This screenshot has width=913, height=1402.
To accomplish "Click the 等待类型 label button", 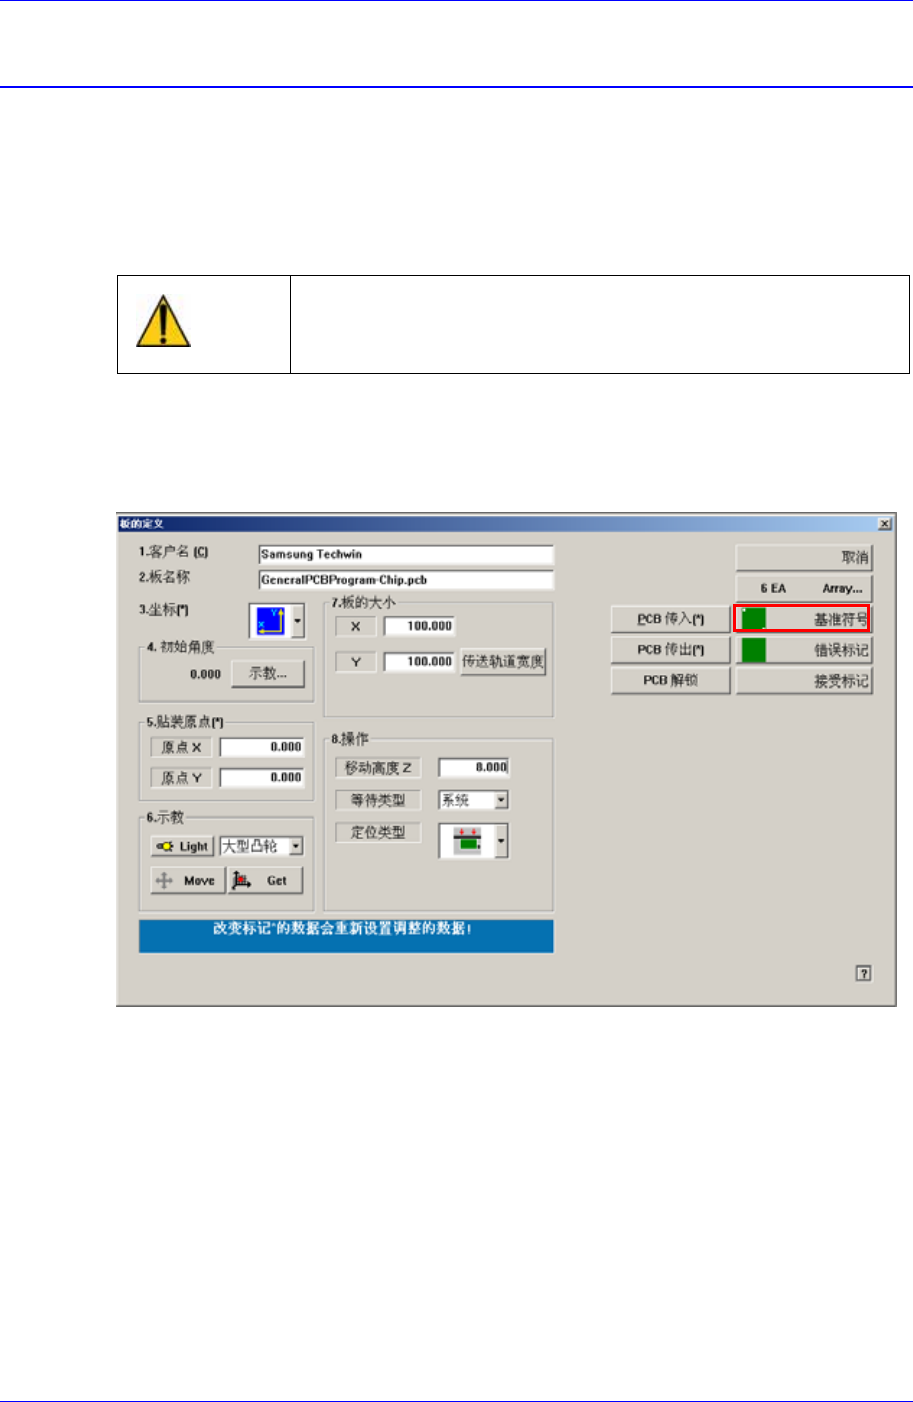I will [x=378, y=800].
